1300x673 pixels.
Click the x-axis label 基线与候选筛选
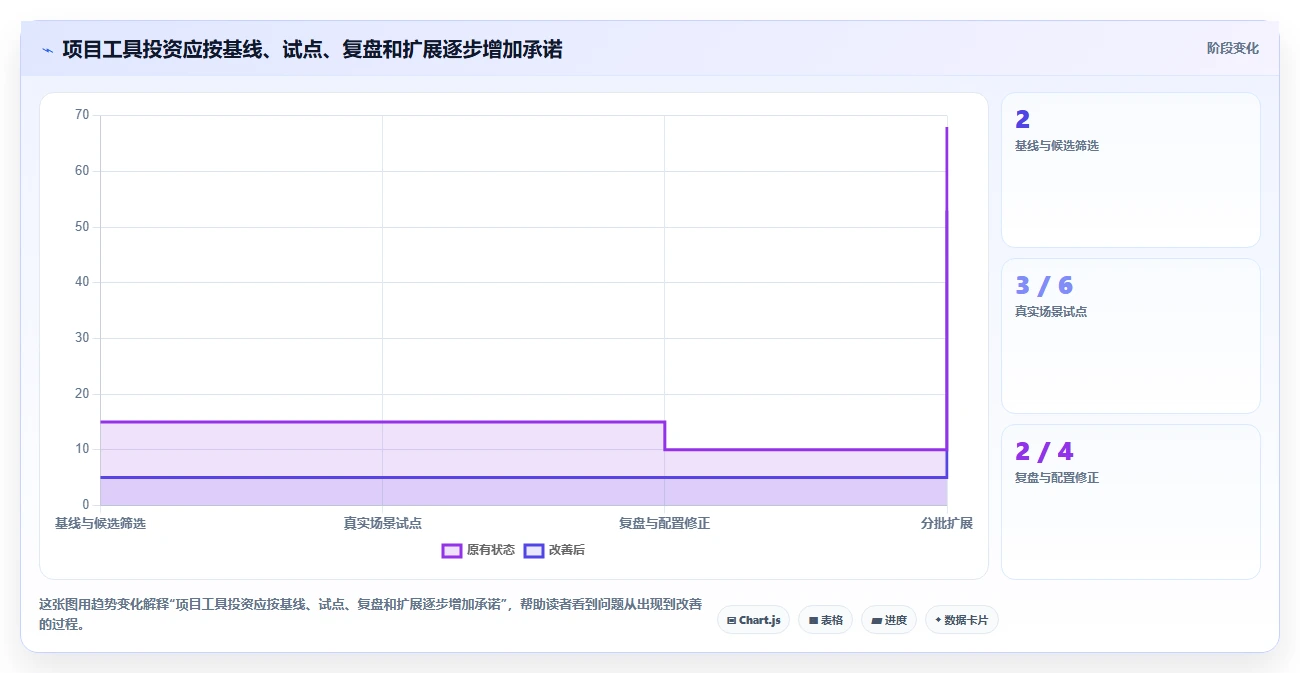(100, 523)
